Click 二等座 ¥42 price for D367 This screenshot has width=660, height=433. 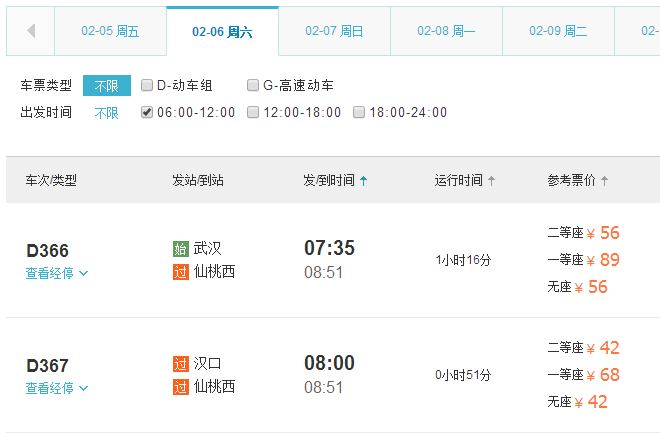(x=583, y=348)
